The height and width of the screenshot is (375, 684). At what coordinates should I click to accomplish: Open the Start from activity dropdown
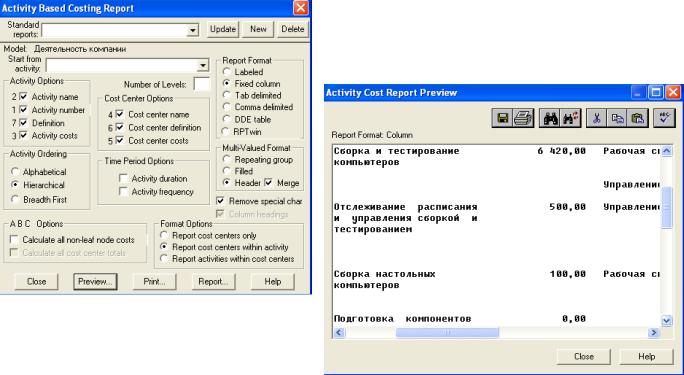pyautogui.click(x=202, y=65)
